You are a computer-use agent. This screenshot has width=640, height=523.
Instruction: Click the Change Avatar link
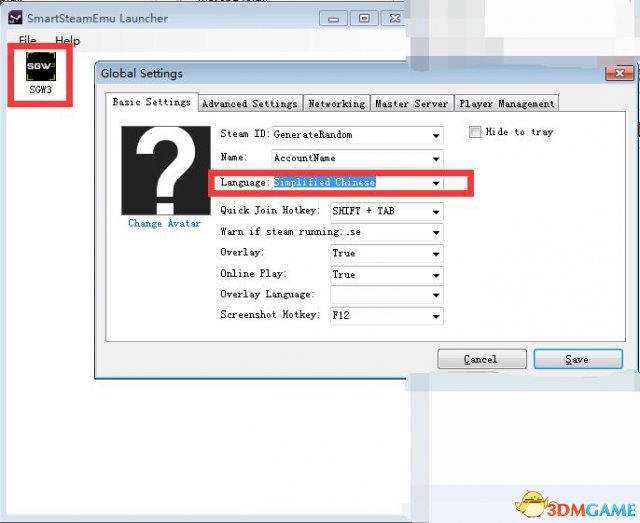click(165, 224)
